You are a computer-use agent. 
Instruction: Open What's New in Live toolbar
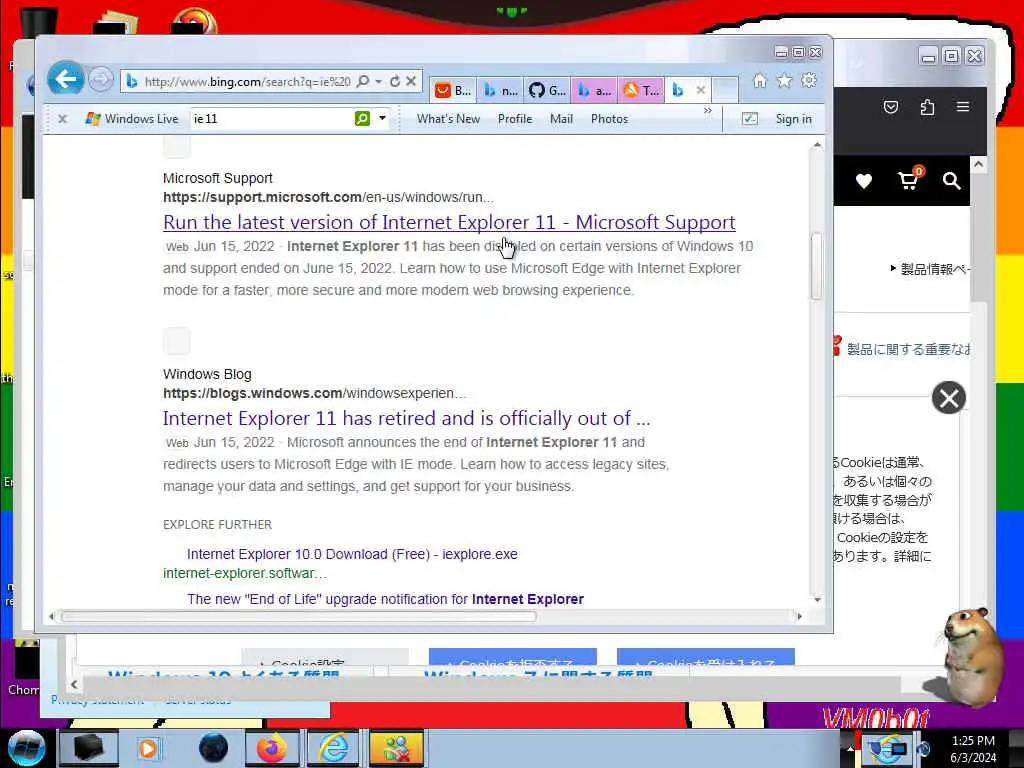point(449,119)
